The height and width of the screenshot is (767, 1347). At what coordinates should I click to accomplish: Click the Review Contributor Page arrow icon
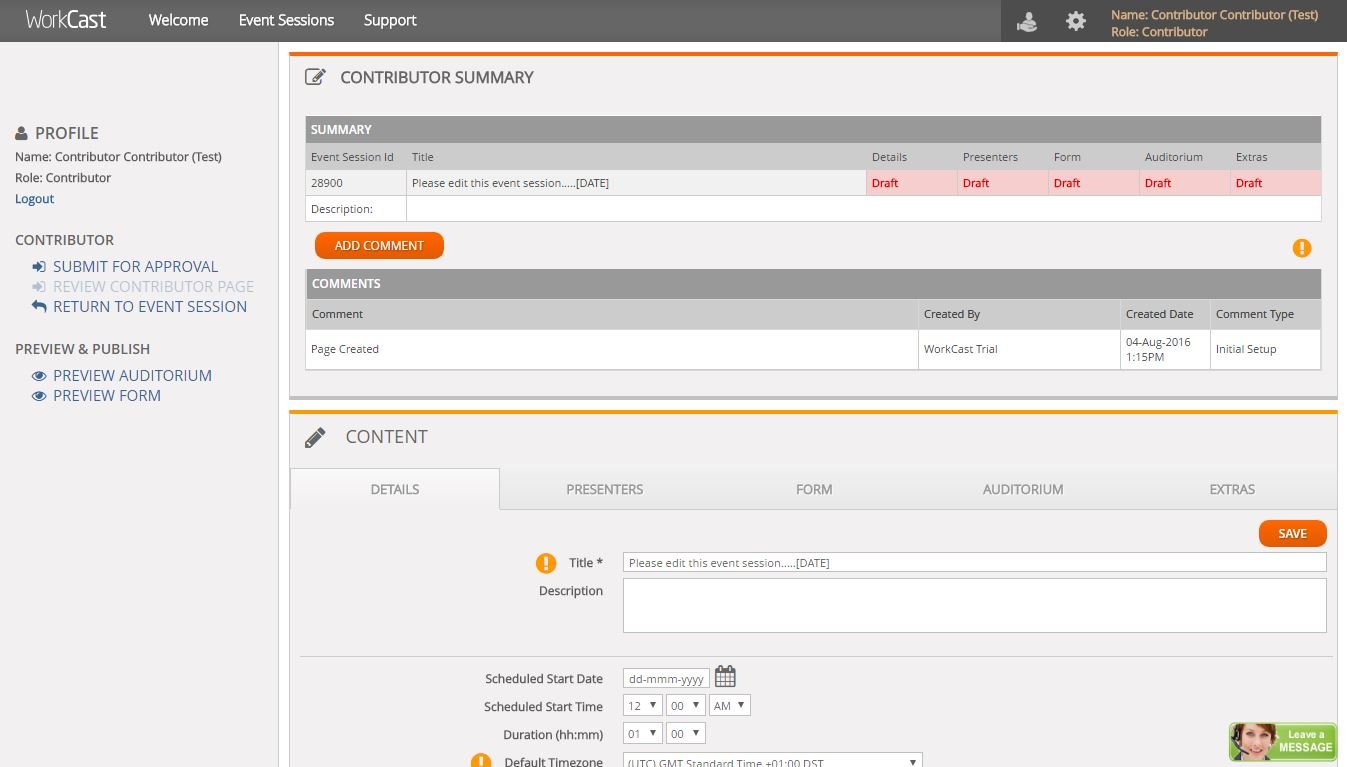(x=39, y=287)
